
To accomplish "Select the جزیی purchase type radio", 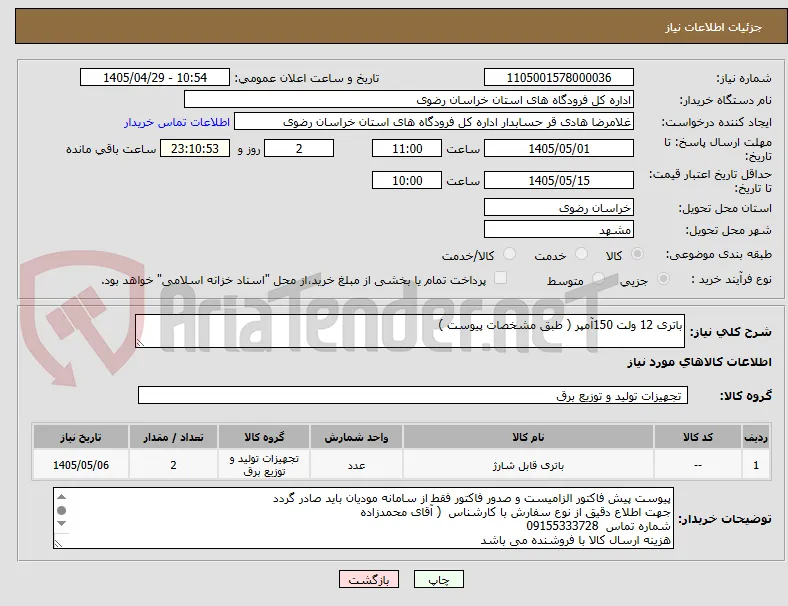I will [663, 278].
